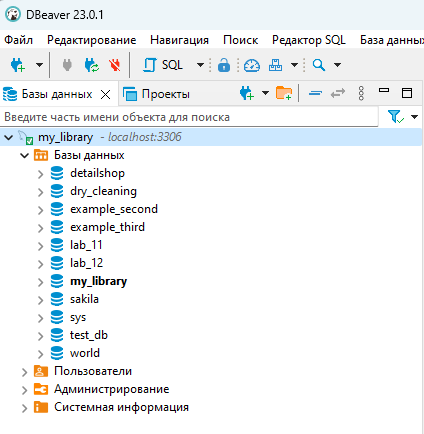Open the Файл menu

18,40
